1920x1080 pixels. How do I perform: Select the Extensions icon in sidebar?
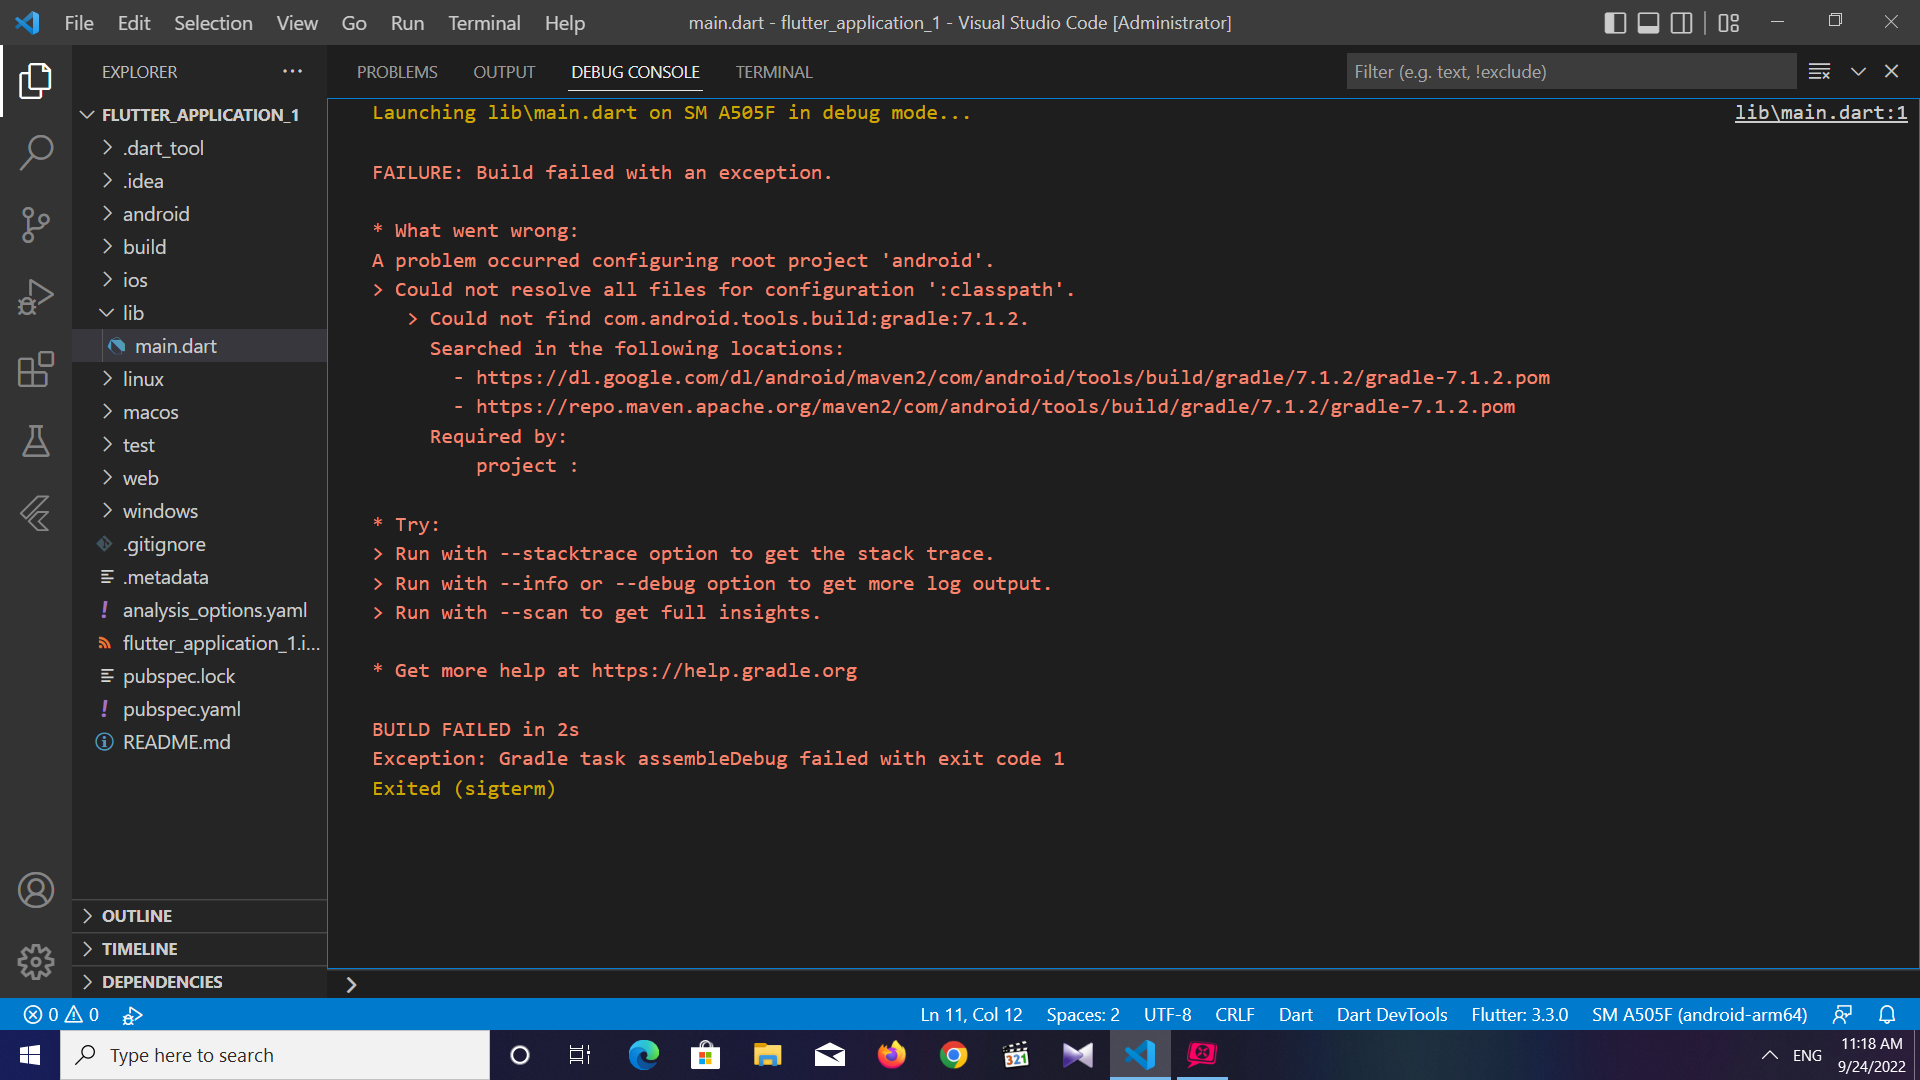[x=36, y=368]
